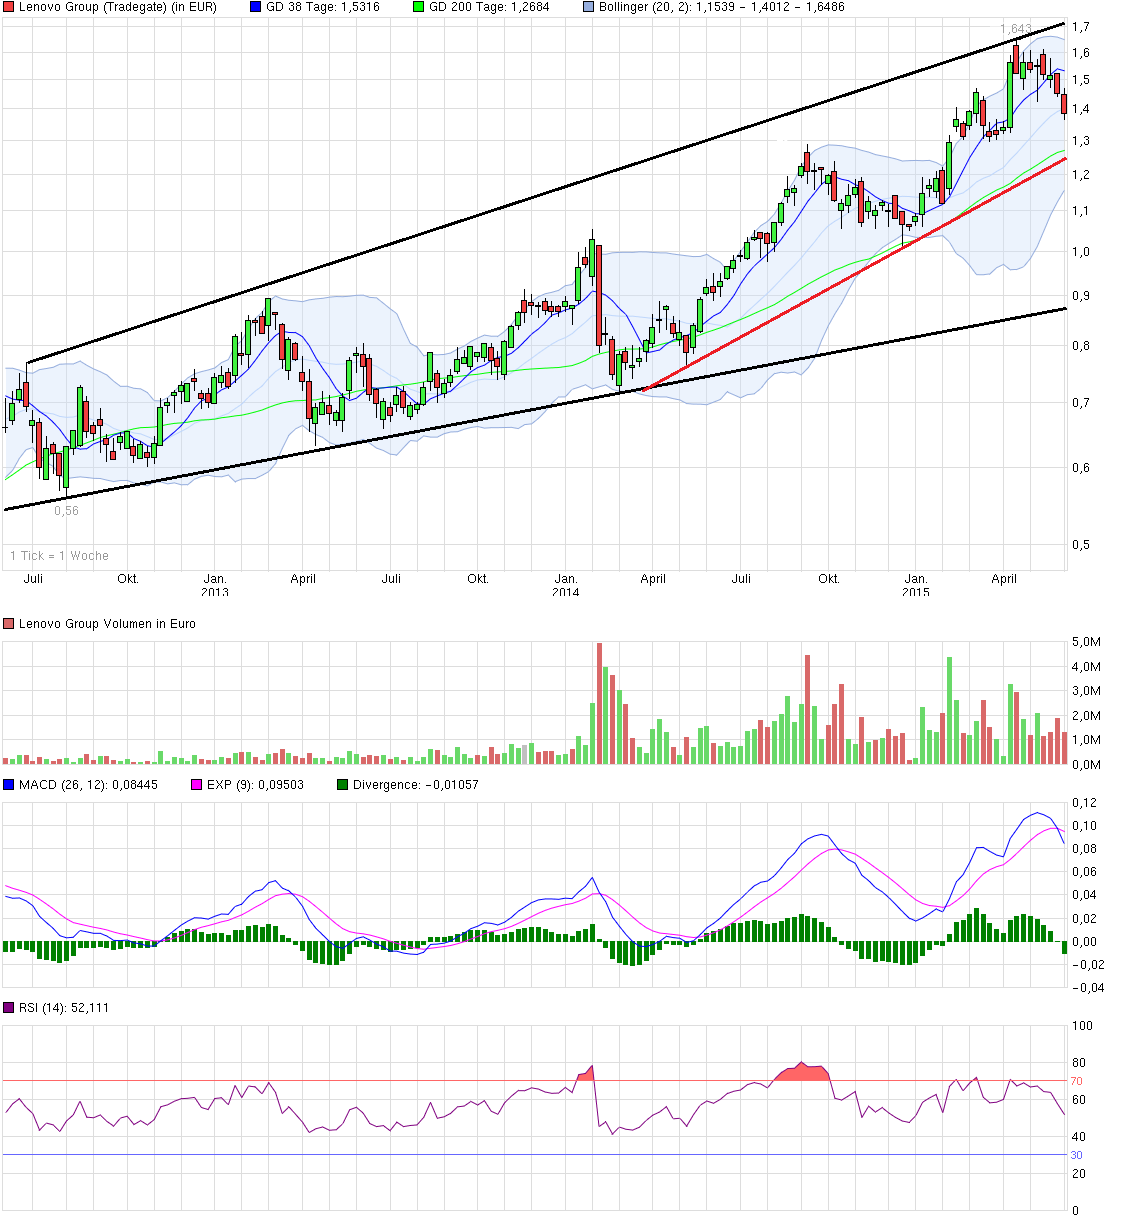Click 'Jan. 2013' on the time axis
Image resolution: width=1125 pixels, height=1225 pixels.
215,585
